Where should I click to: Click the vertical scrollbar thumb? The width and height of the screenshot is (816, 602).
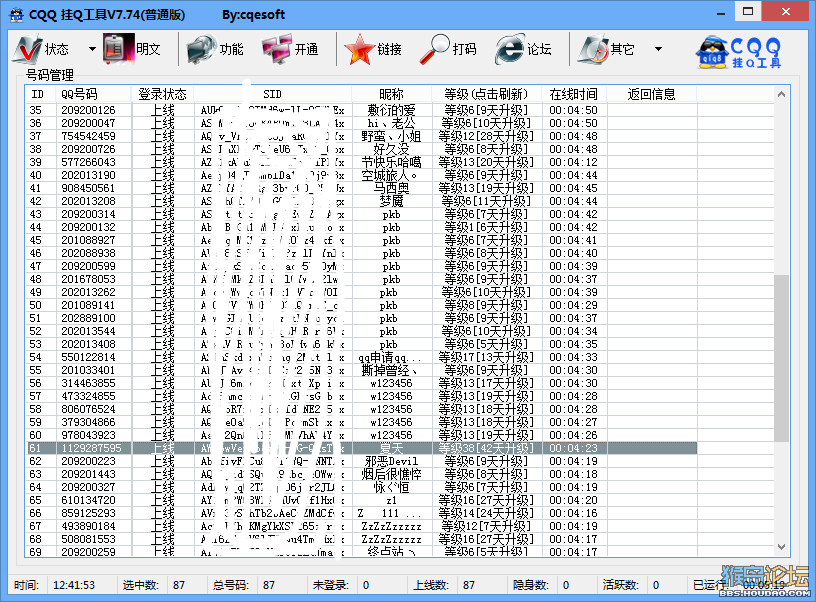[x=781, y=358]
